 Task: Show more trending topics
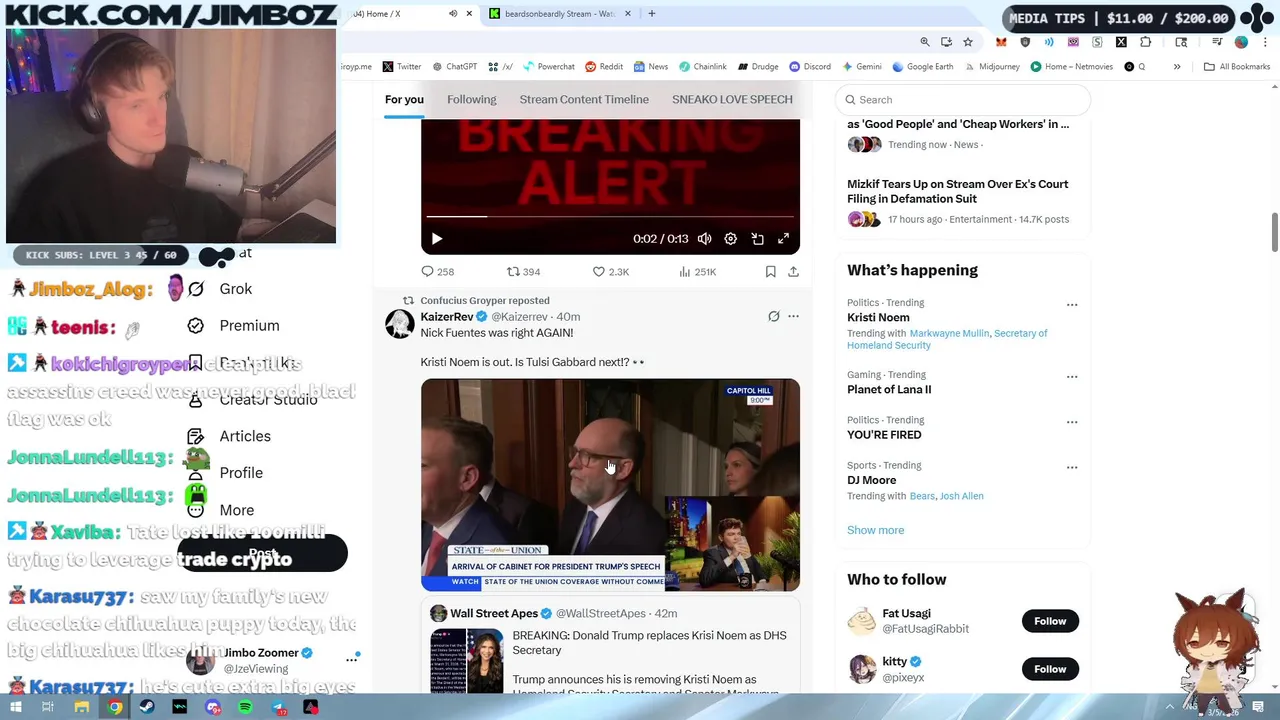(875, 530)
